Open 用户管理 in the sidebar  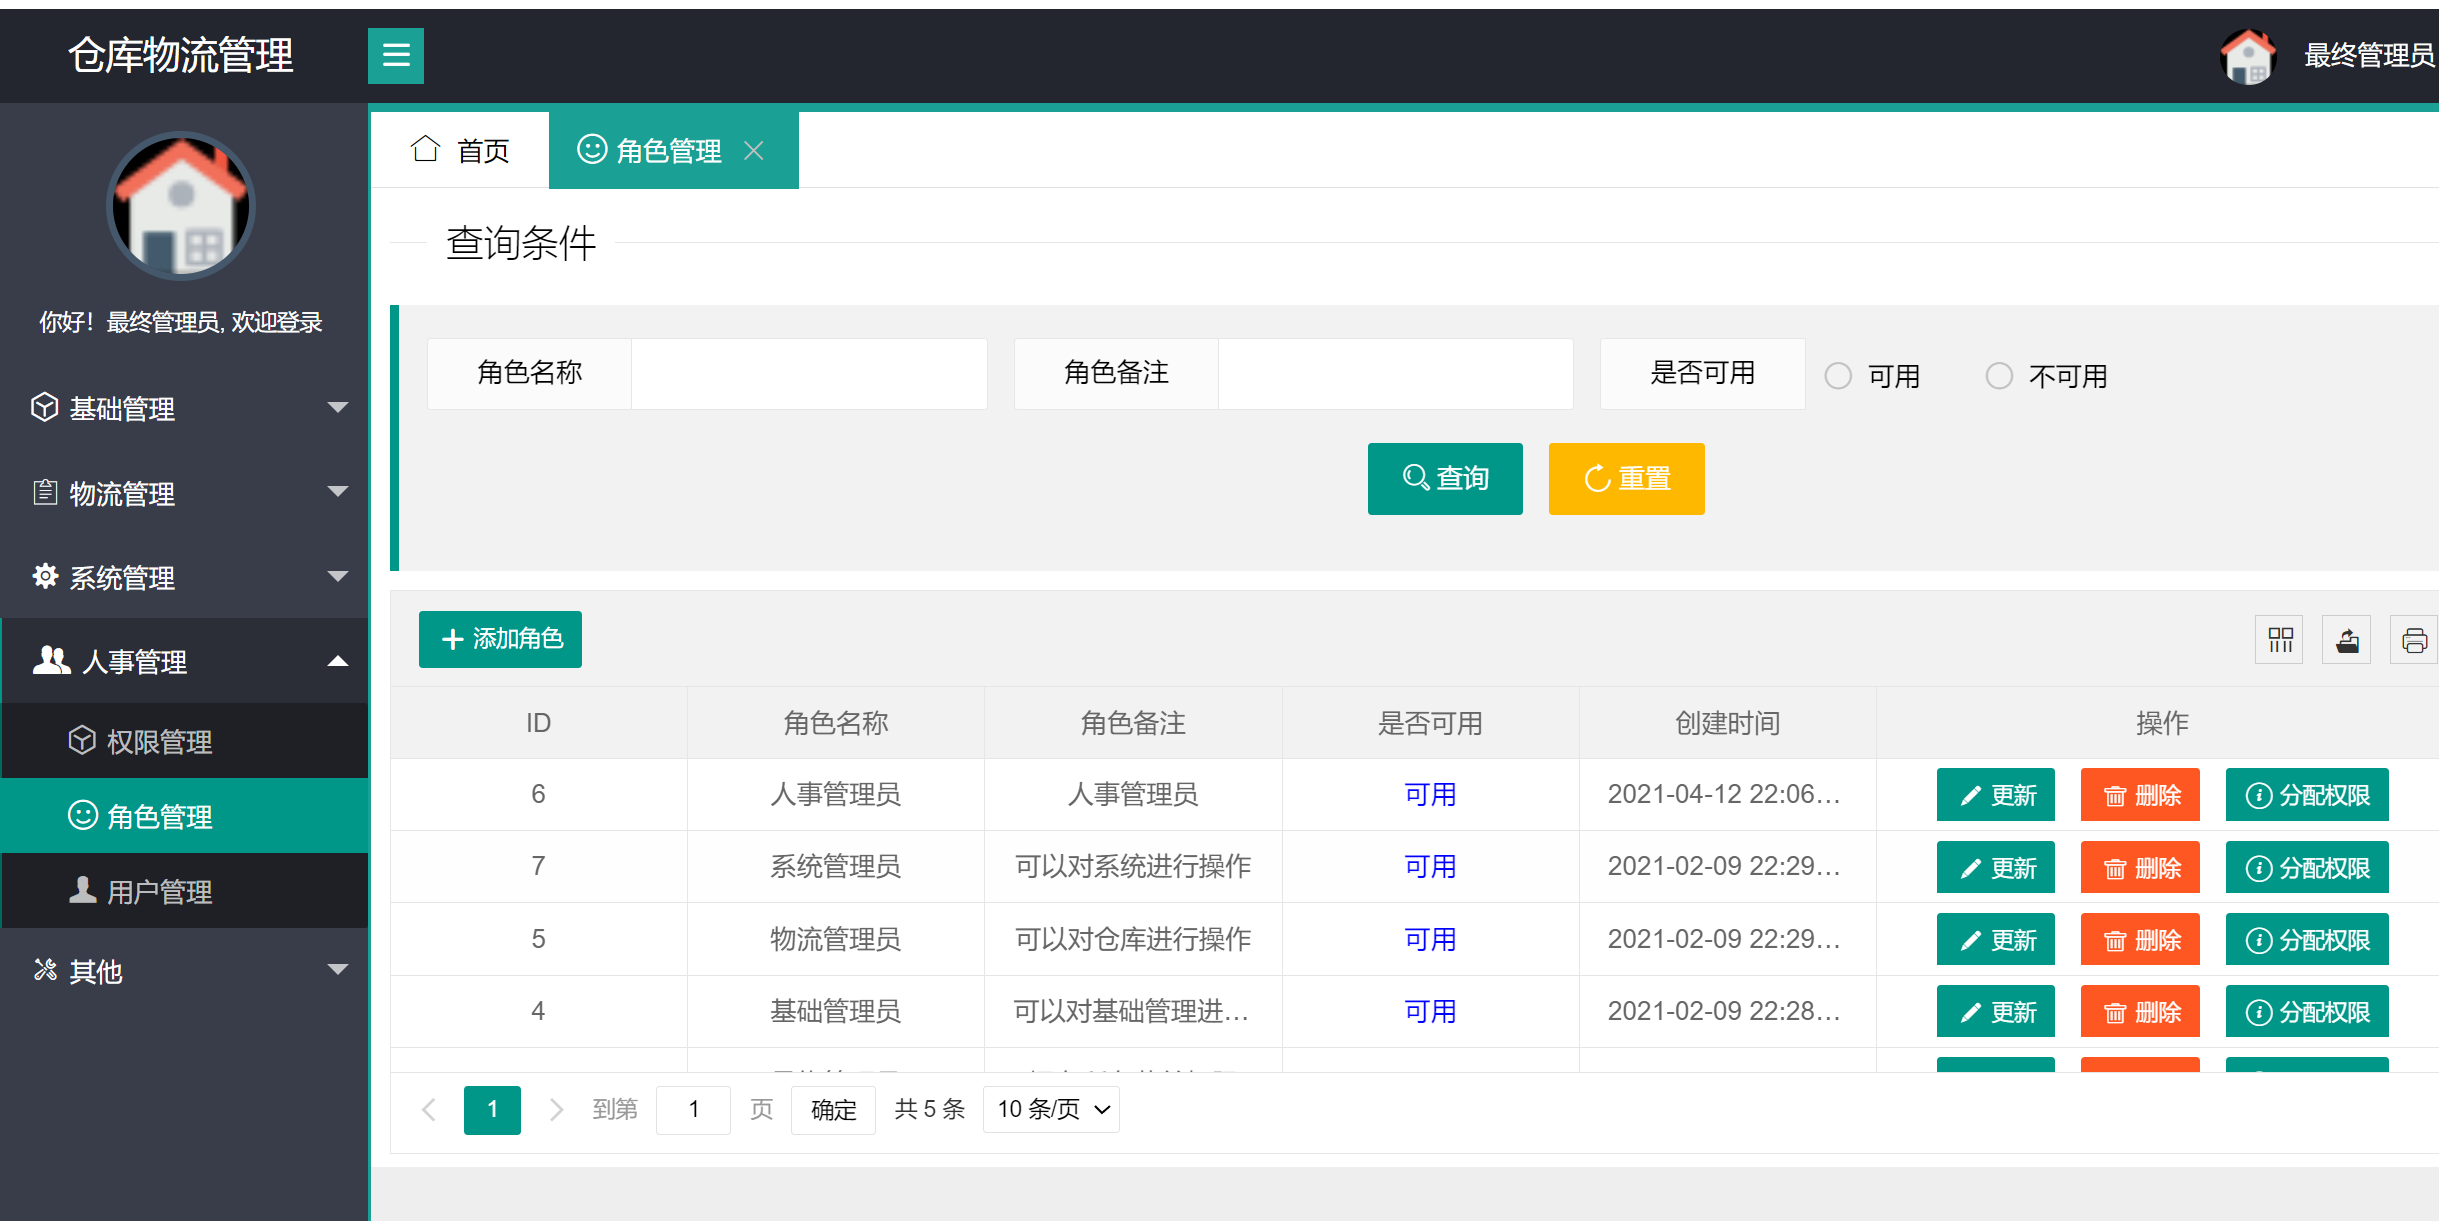tap(185, 891)
